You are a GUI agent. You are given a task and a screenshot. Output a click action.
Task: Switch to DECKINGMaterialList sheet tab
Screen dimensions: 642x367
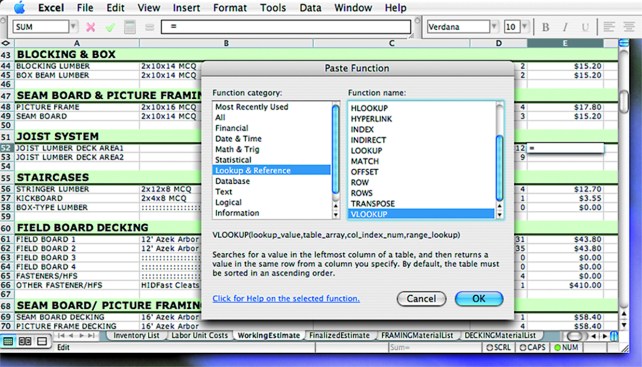click(500, 335)
